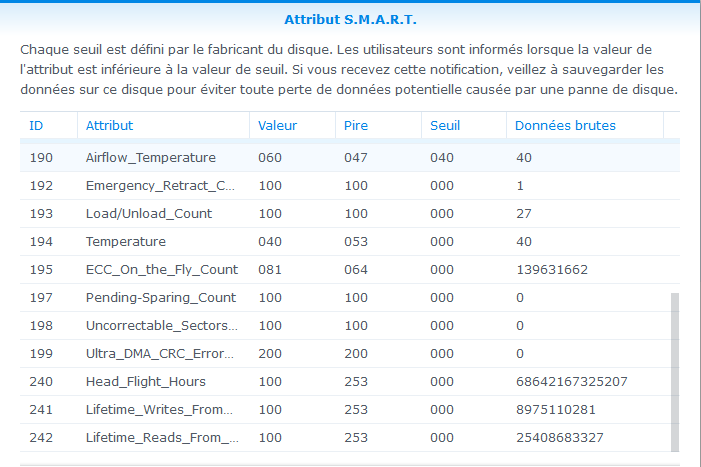
Task: Click ID cell 190
Action: (x=41, y=158)
